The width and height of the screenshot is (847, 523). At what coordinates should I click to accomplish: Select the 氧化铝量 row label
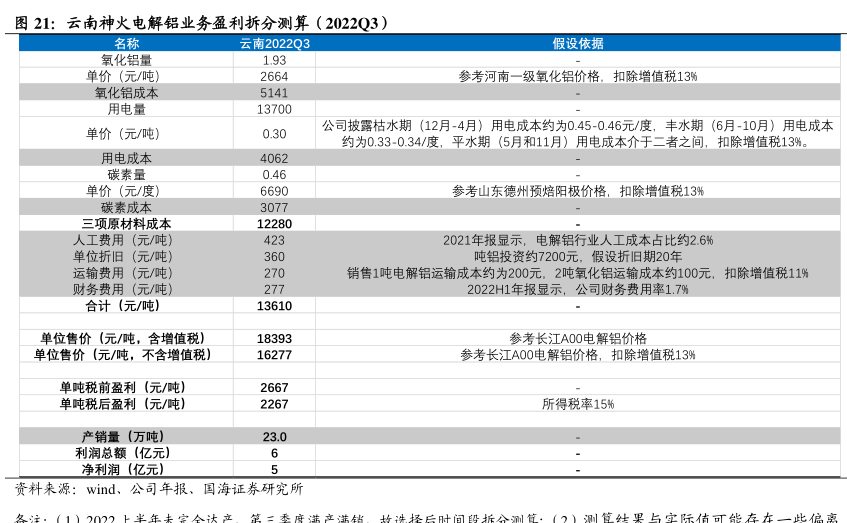click(126, 60)
